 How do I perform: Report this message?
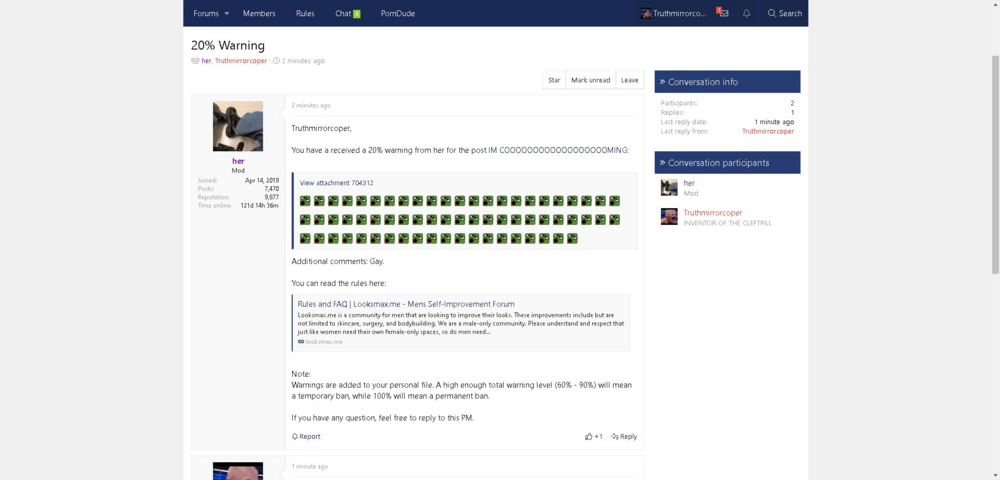[x=306, y=437]
